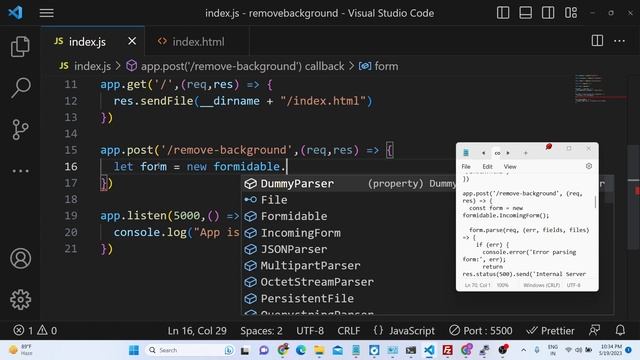This screenshot has height=360, width=640.
Task: Open the Manage gear in activity bar
Action: click(x=20, y=300)
